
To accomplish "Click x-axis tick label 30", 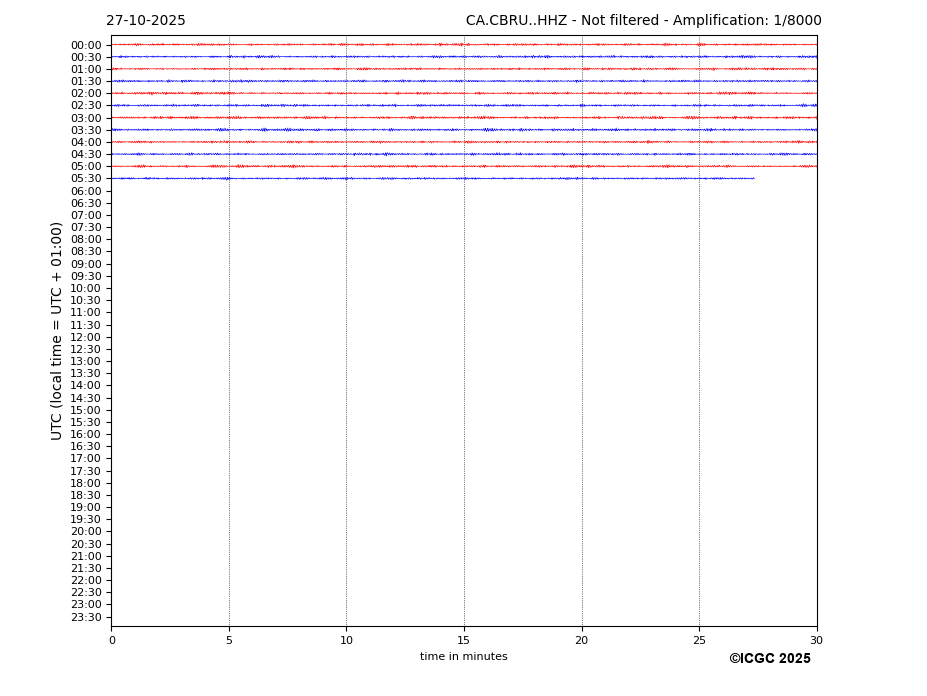I will click(816, 641).
